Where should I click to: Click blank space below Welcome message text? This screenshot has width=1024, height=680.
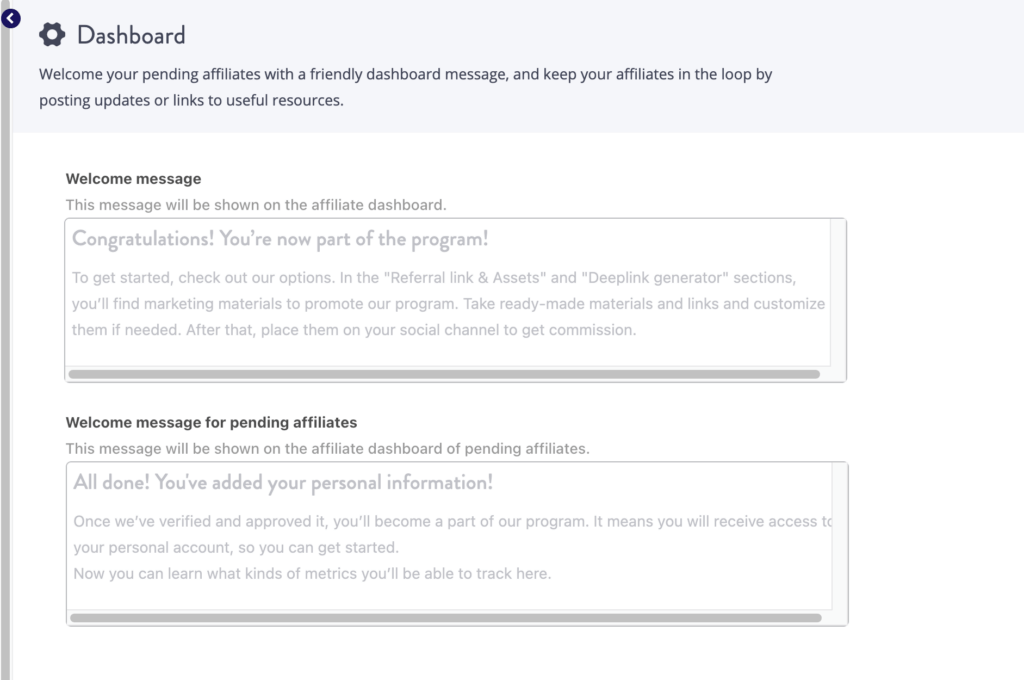448,352
